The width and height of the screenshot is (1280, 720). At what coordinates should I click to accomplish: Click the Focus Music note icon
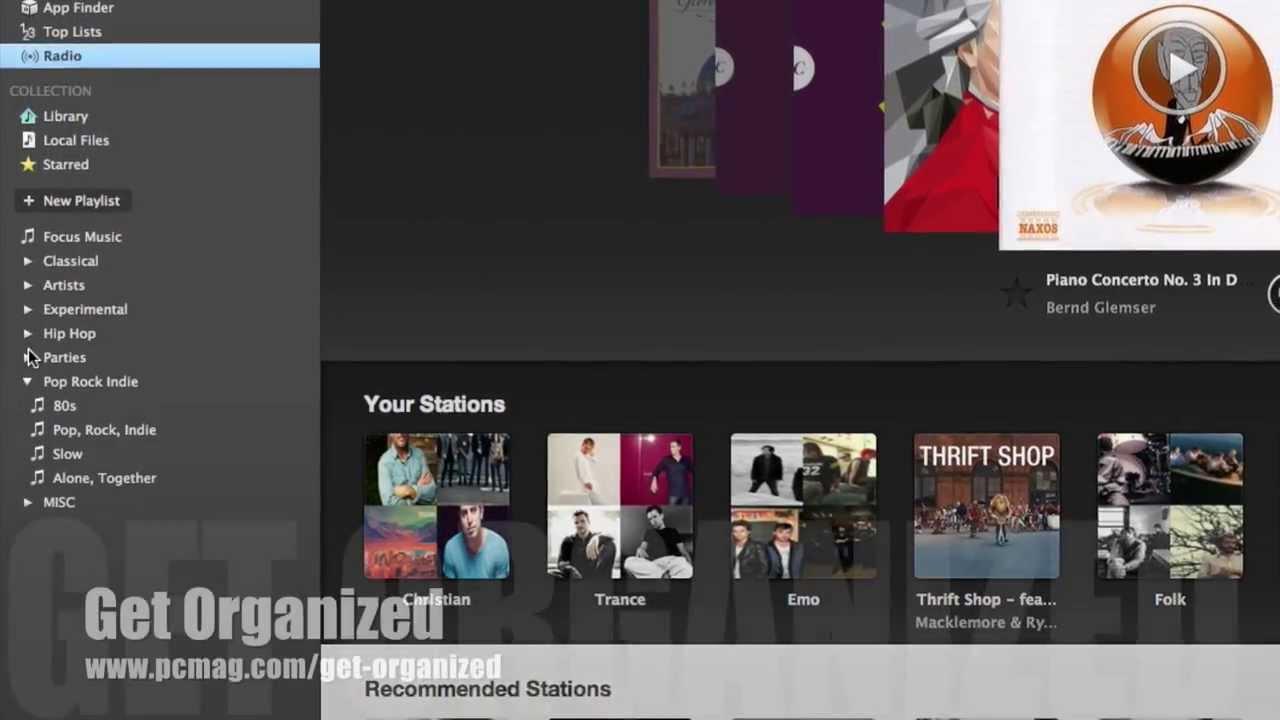point(28,236)
